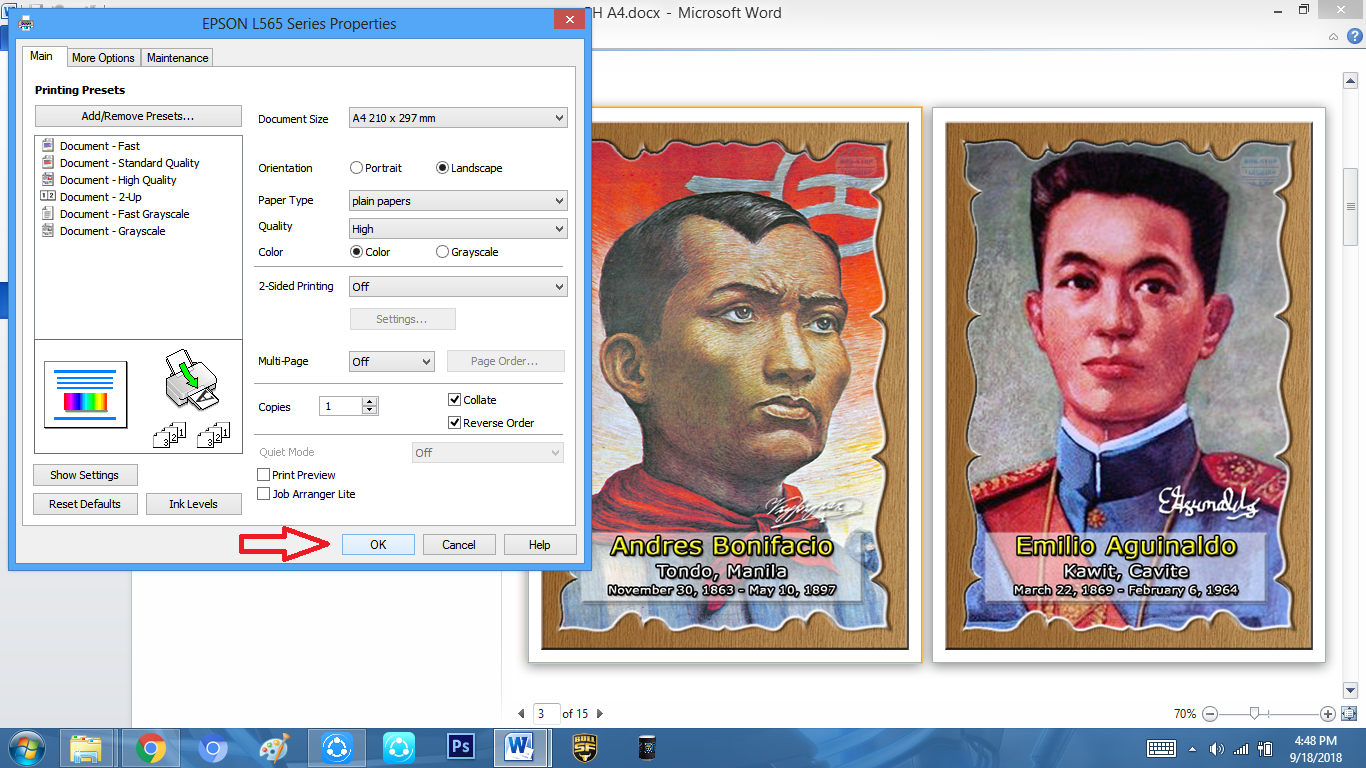Expand the Multi-Page dropdown
The height and width of the screenshot is (768, 1366).
coord(392,362)
